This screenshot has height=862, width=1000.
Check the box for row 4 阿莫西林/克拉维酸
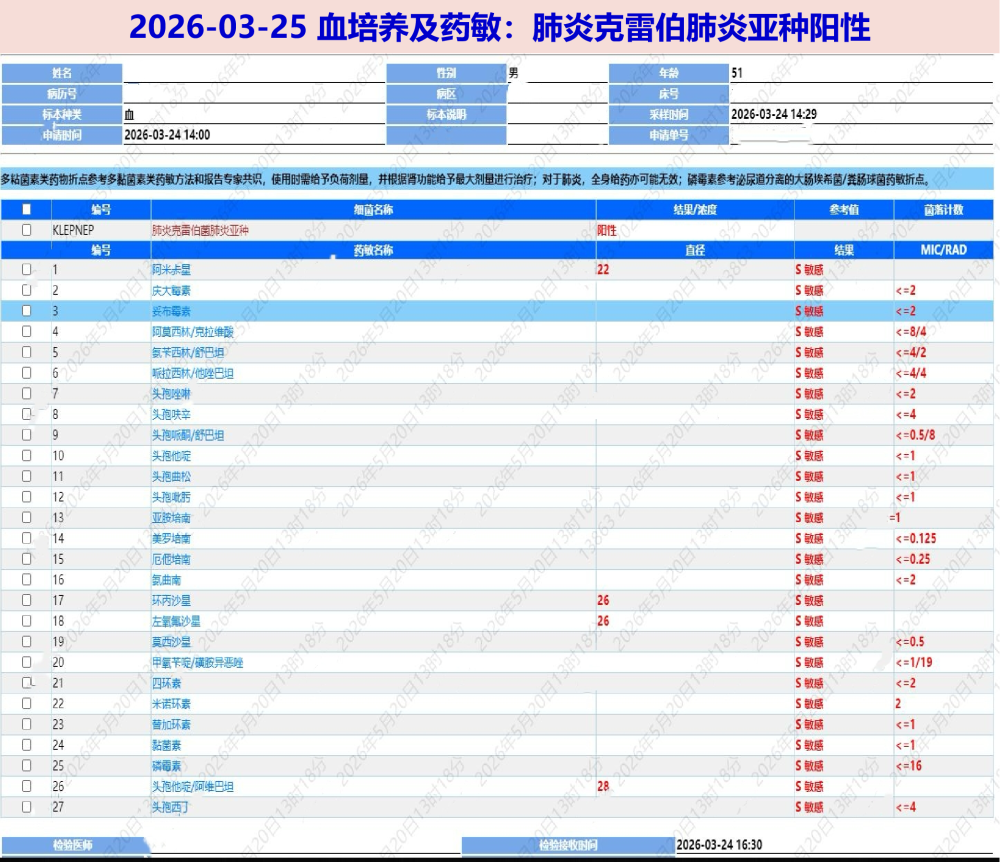[27, 331]
